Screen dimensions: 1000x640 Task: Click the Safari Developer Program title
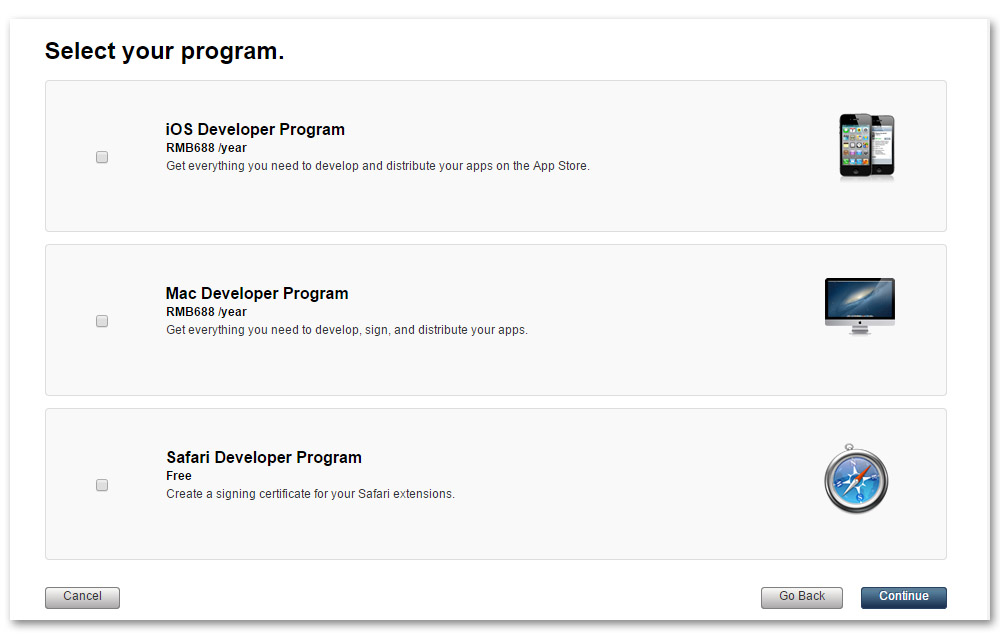pyautogui.click(x=264, y=457)
